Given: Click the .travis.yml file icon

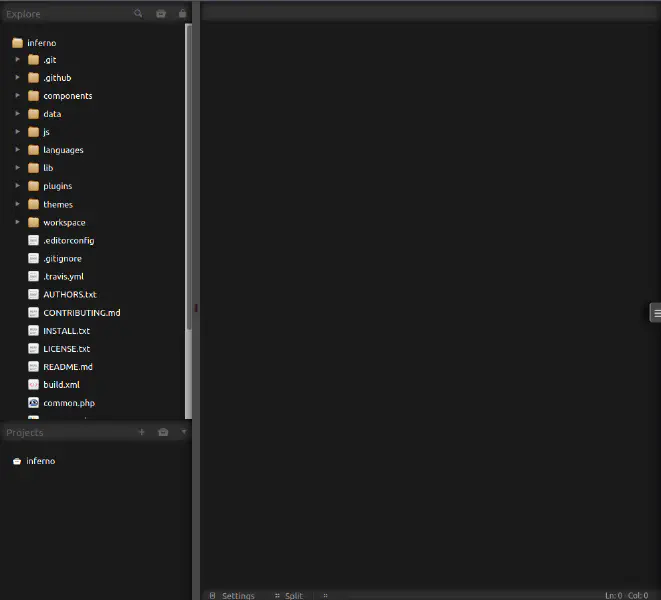Looking at the screenshot, I should click(33, 277).
